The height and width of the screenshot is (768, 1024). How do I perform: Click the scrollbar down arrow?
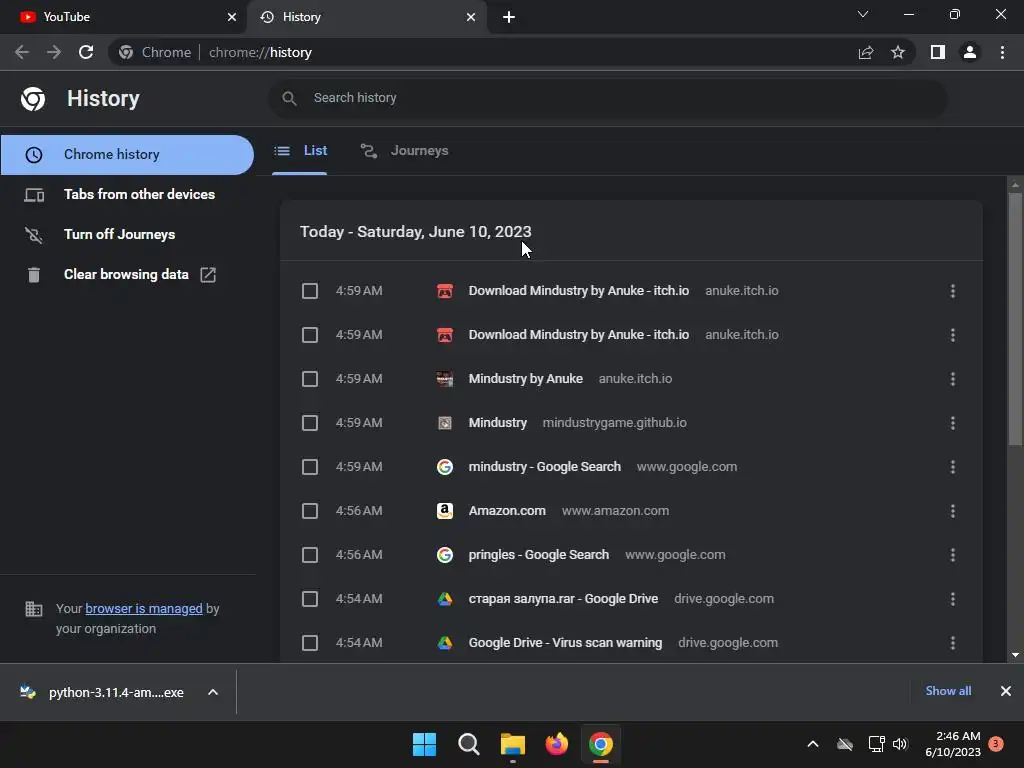[x=1015, y=655]
